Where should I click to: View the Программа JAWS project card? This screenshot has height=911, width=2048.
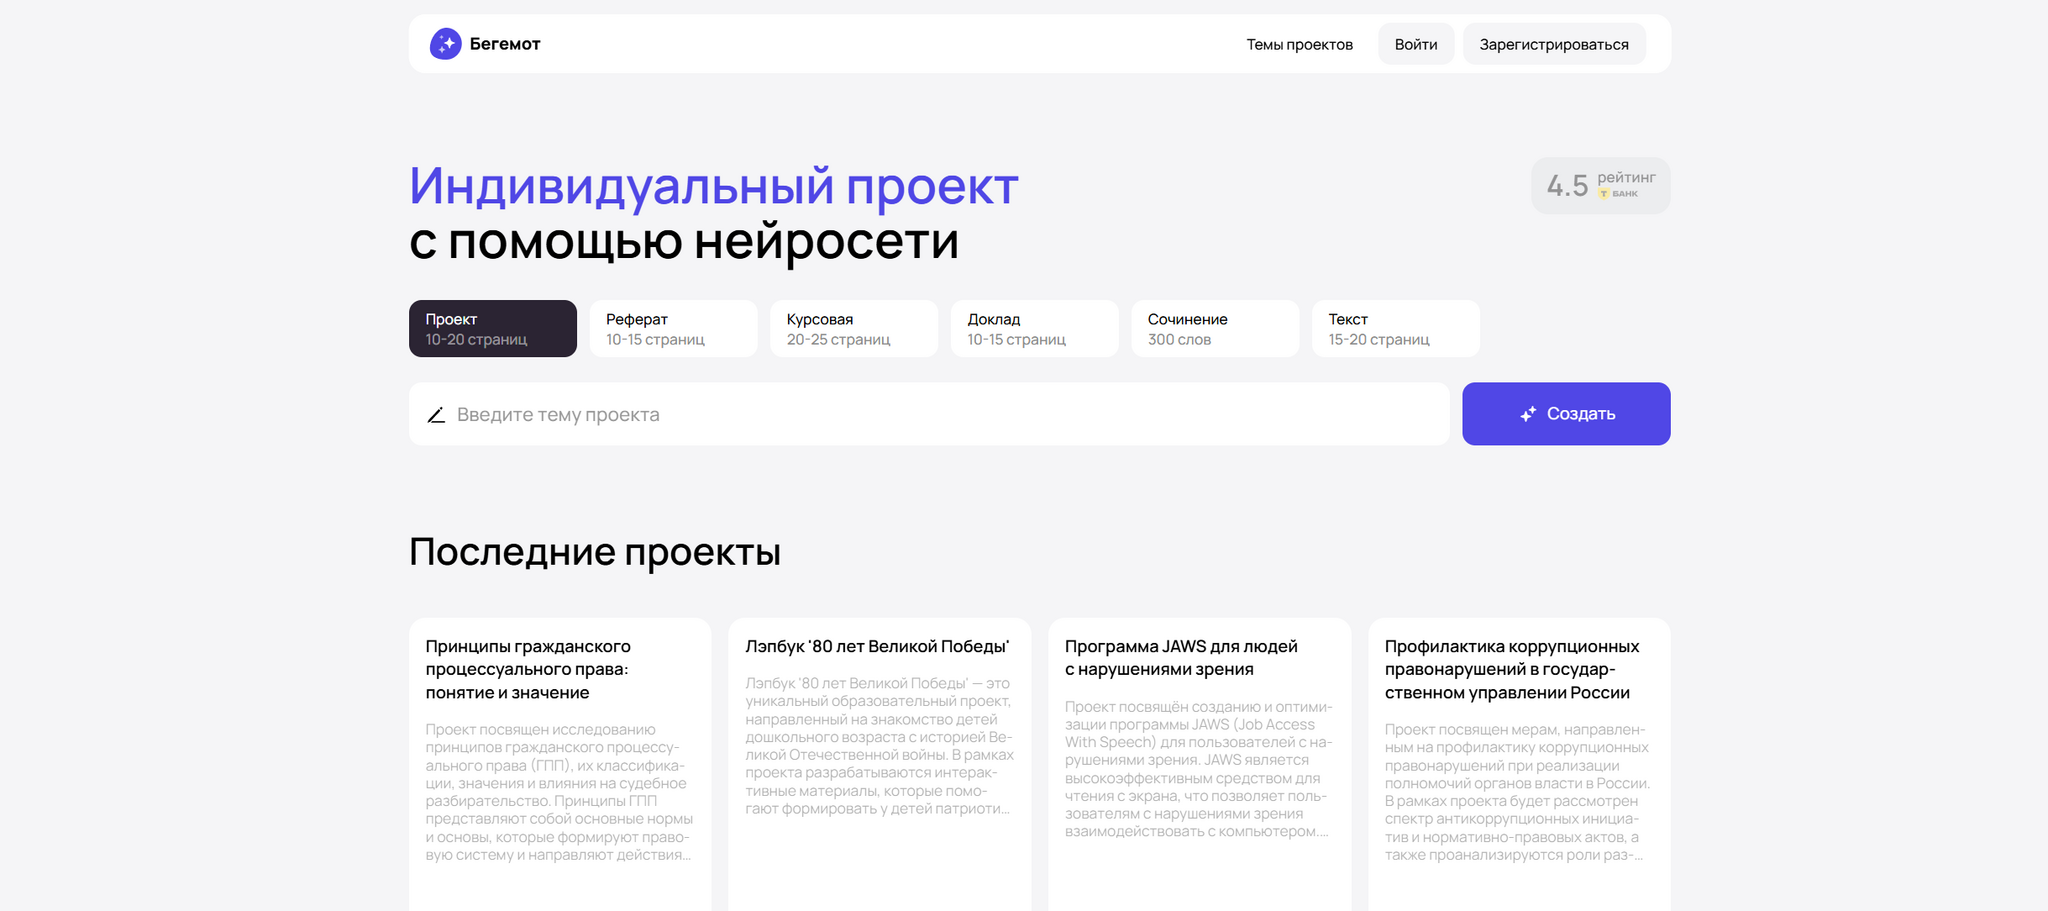pos(1199,750)
